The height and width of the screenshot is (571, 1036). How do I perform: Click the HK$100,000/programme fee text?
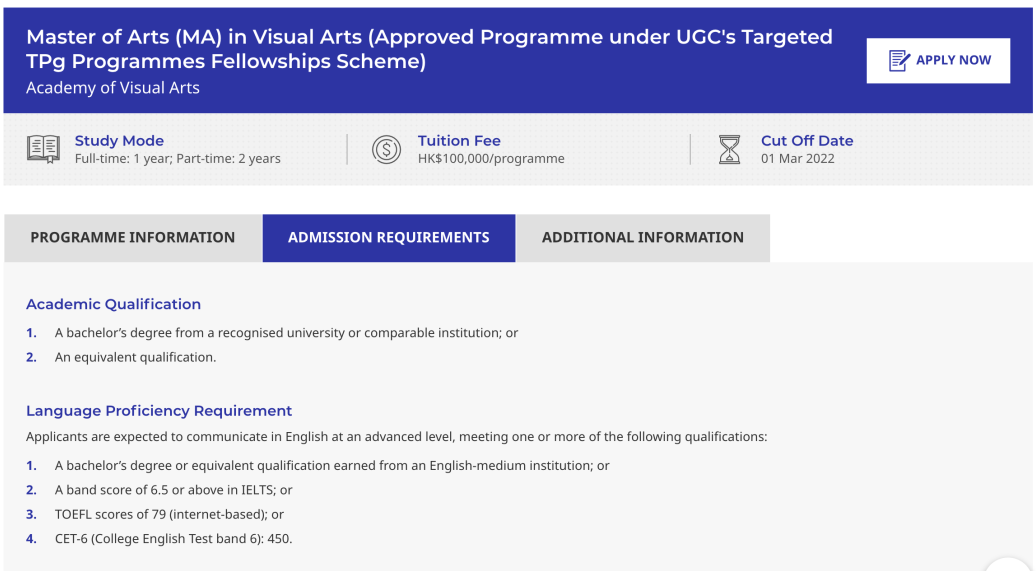click(x=491, y=159)
